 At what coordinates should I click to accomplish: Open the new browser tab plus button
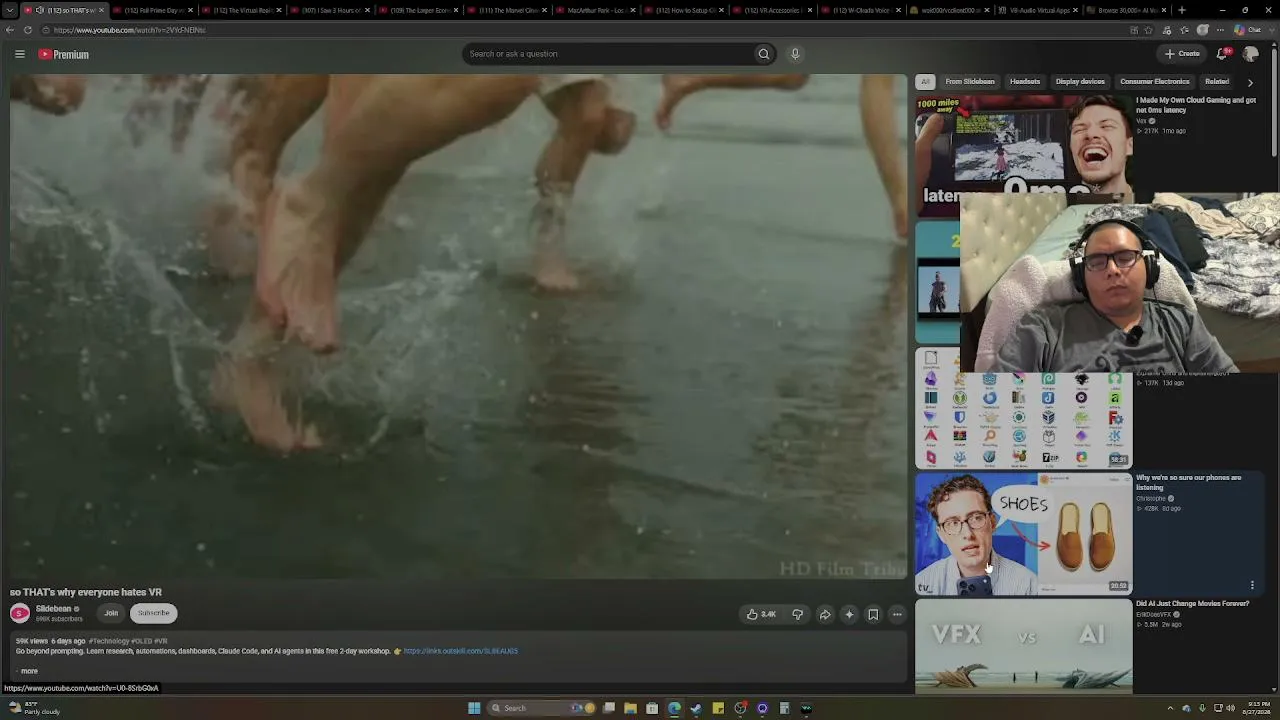(x=1182, y=10)
